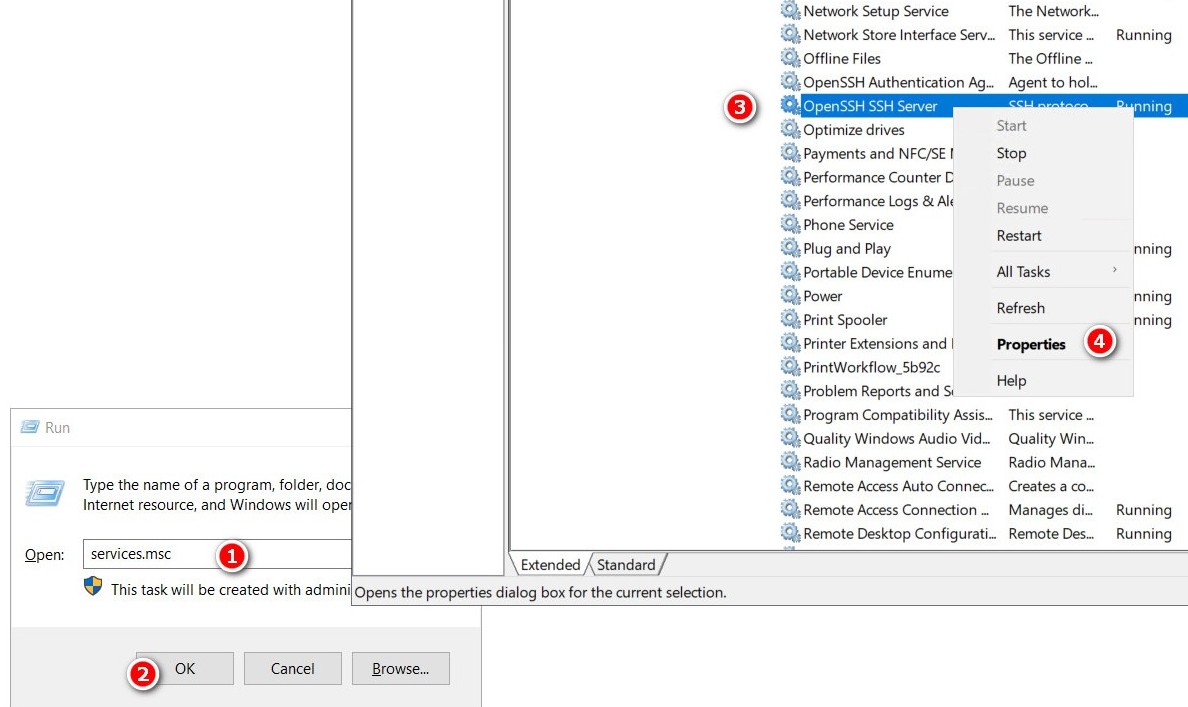Select the Phone Service row
Image resolution: width=1188 pixels, height=707 pixels.
click(x=848, y=224)
